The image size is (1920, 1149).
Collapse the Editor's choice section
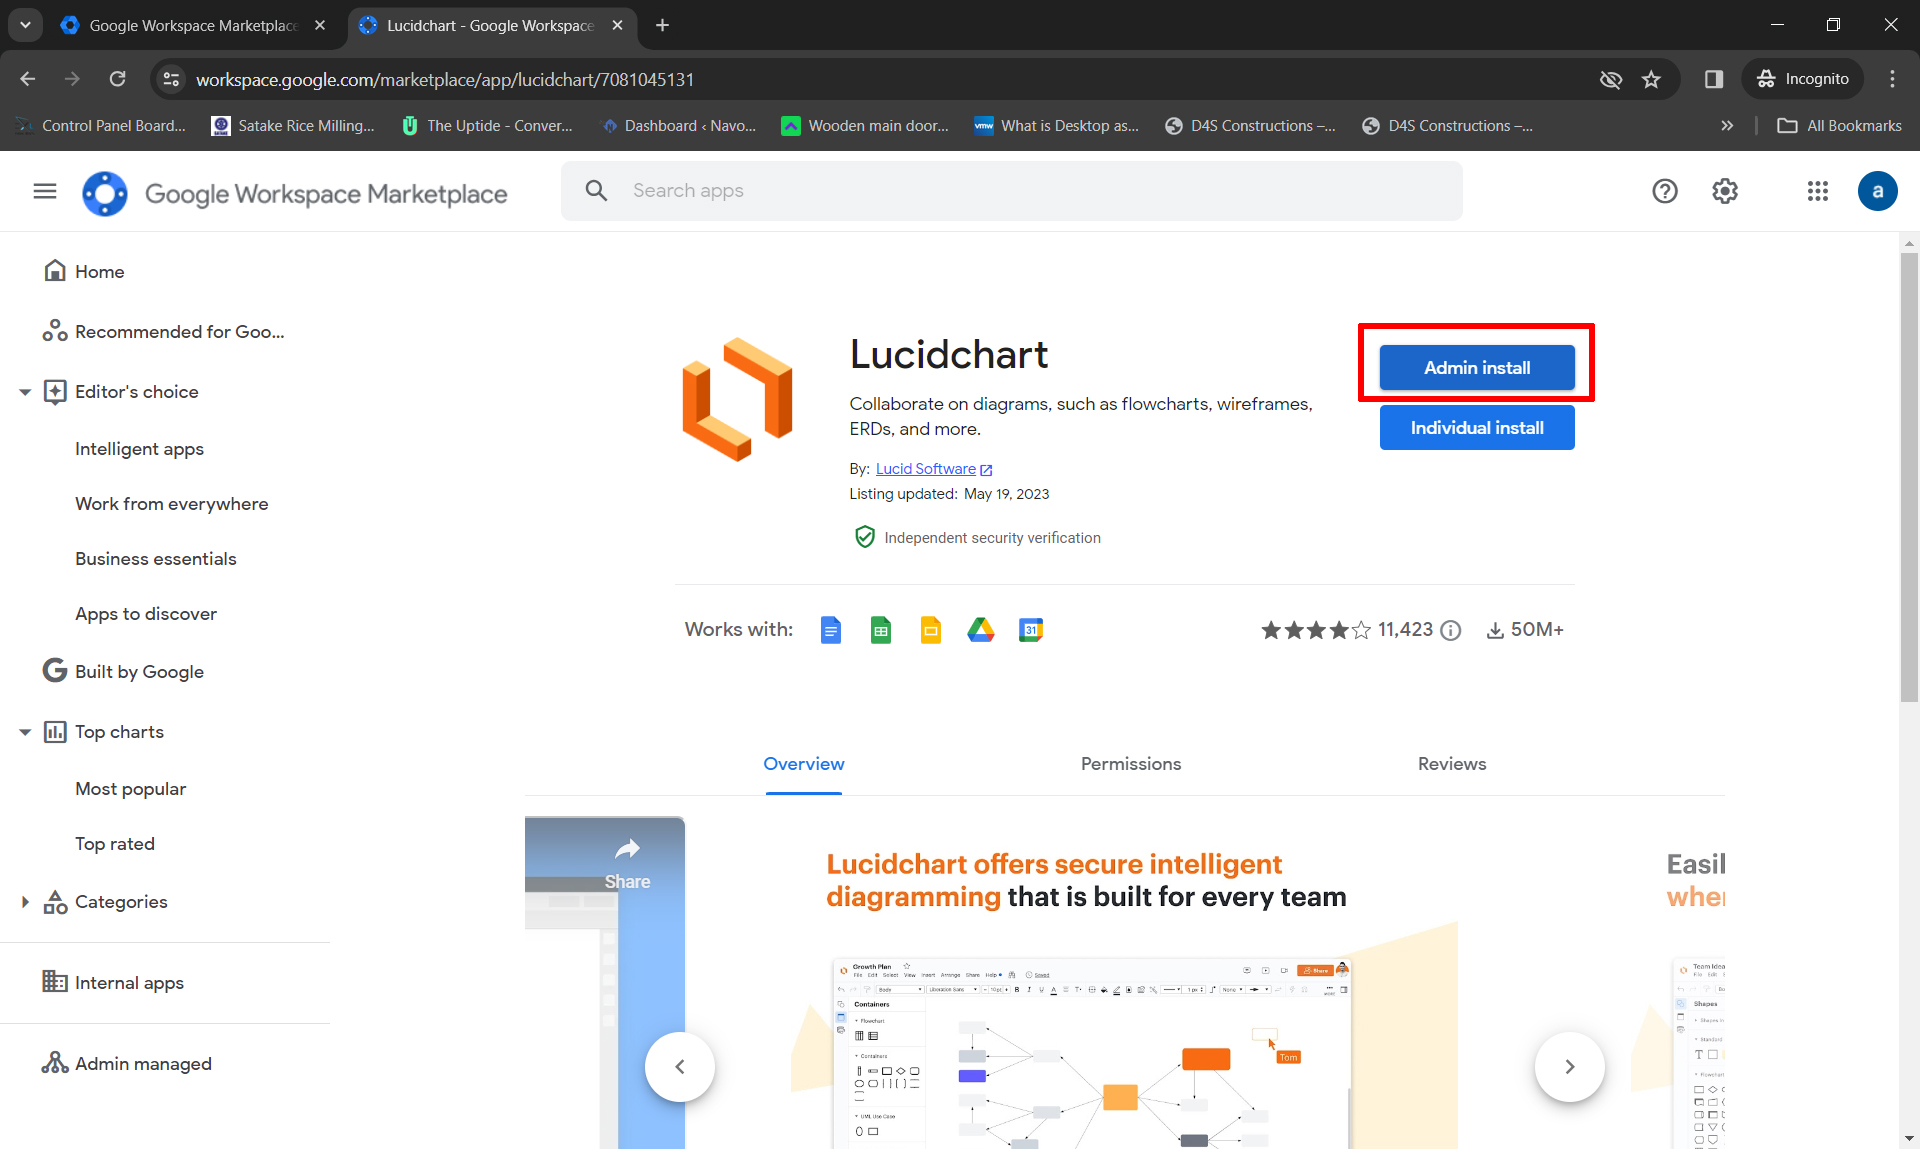coord(25,392)
